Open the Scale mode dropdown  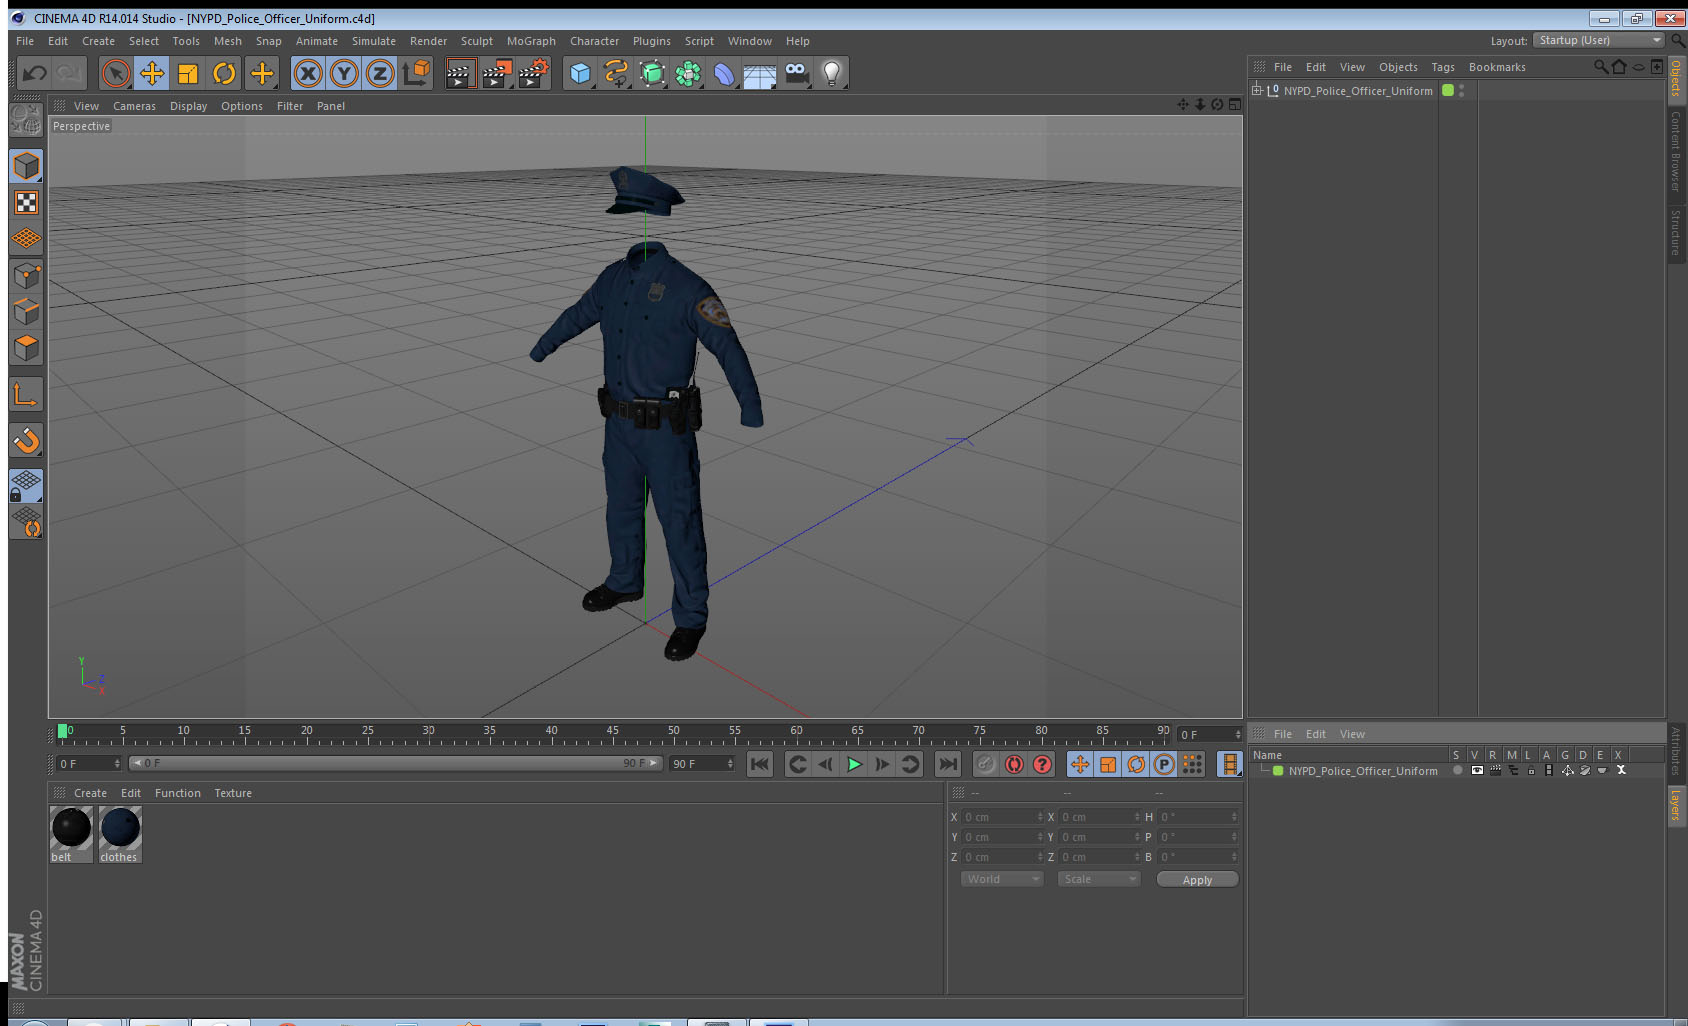pos(1099,879)
